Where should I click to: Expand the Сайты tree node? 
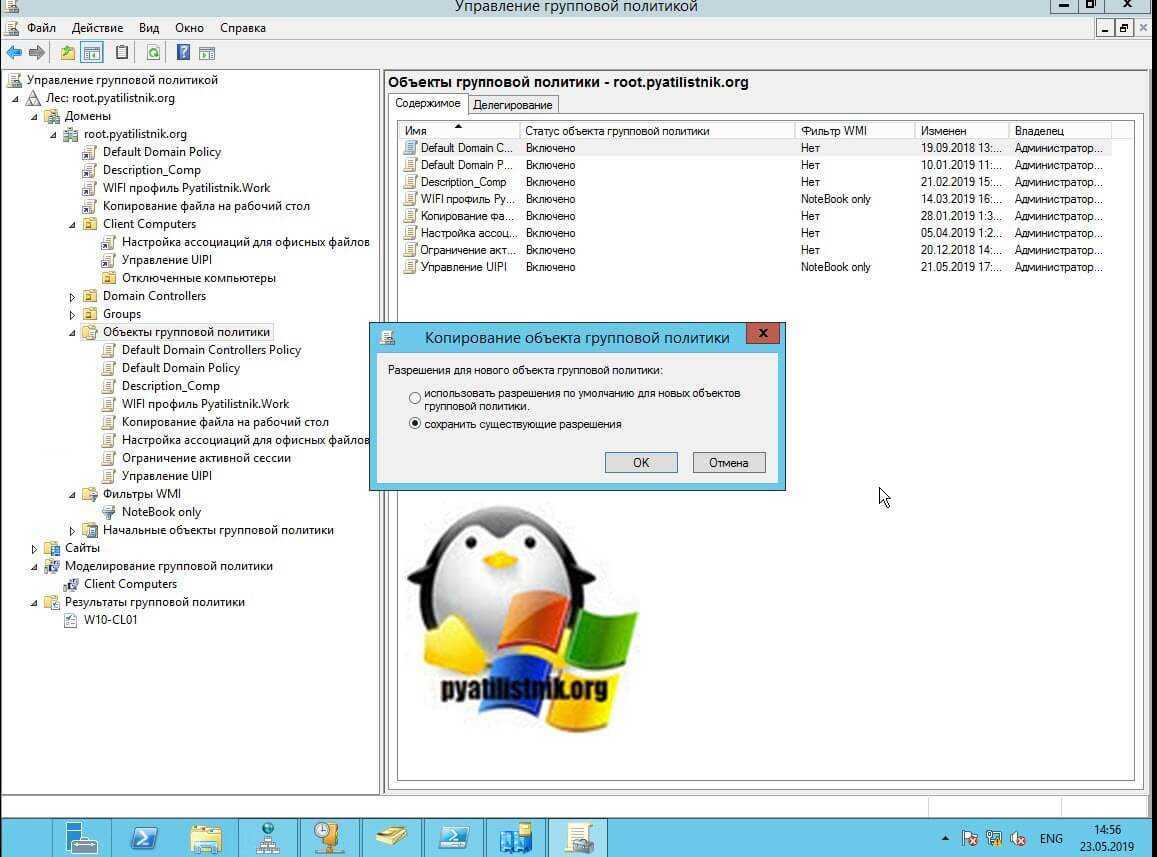click(x=34, y=548)
